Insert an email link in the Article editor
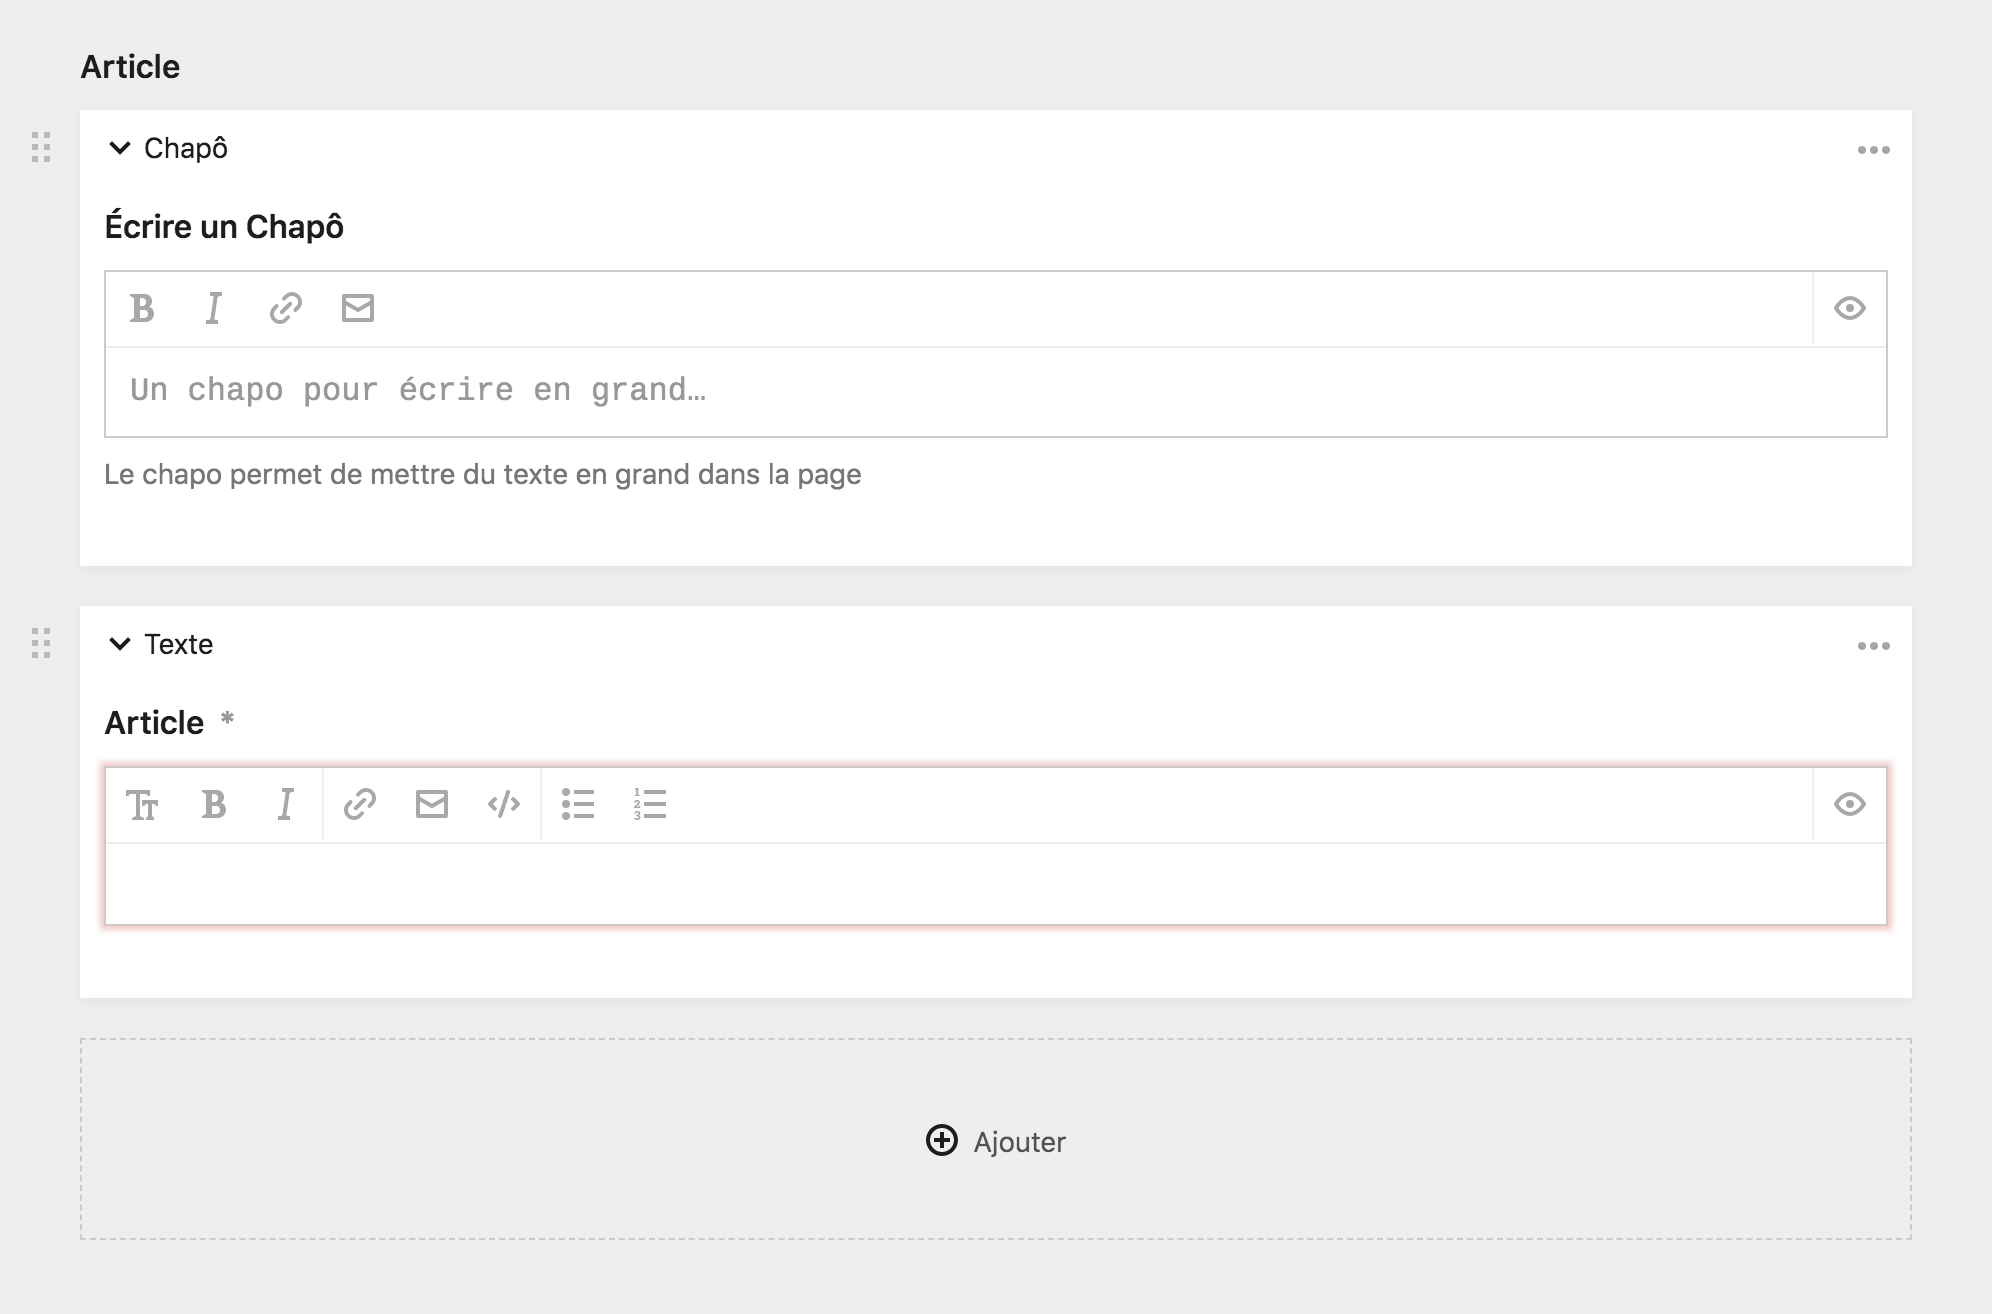 [x=432, y=804]
